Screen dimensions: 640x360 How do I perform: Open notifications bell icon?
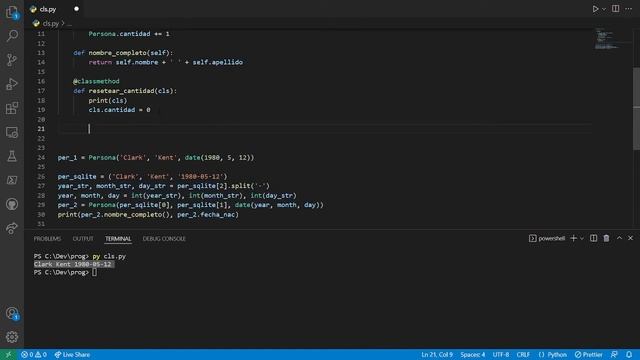629,355
